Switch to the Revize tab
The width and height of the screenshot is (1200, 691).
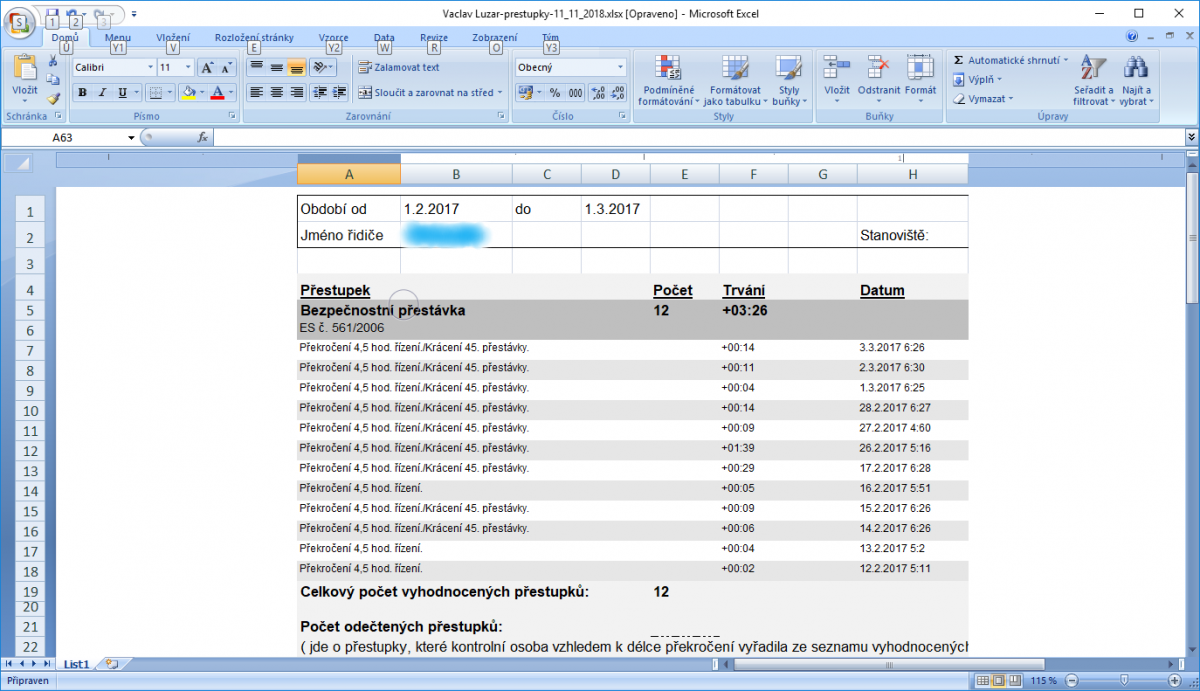point(434,37)
